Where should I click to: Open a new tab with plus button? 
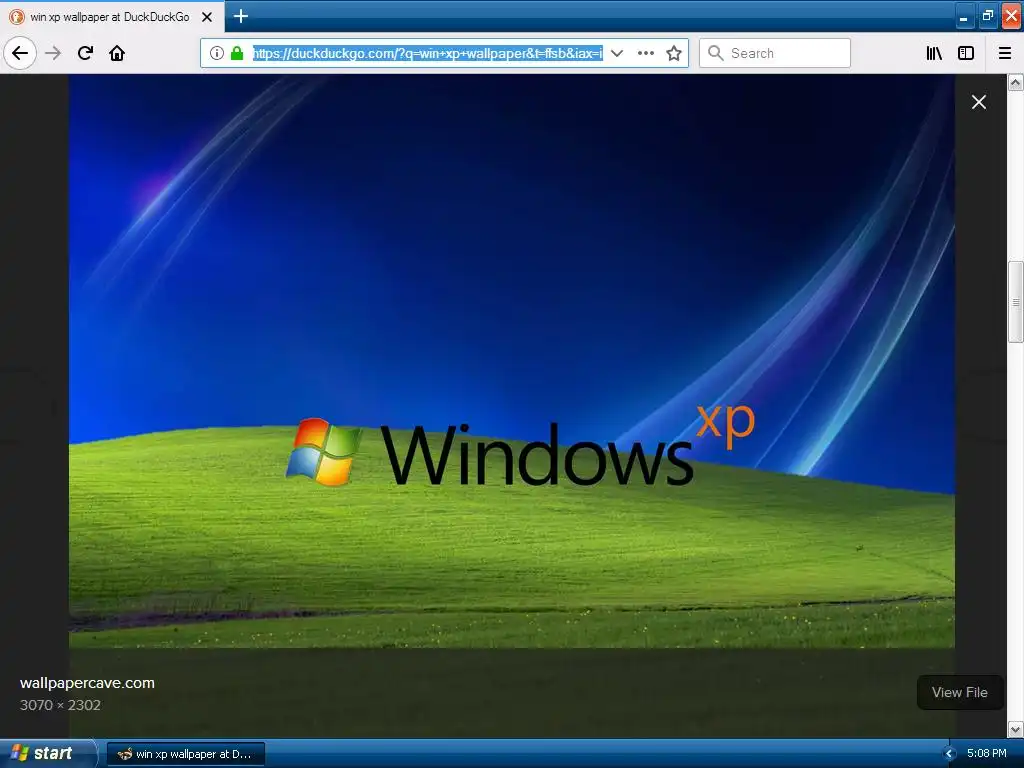pyautogui.click(x=240, y=16)
